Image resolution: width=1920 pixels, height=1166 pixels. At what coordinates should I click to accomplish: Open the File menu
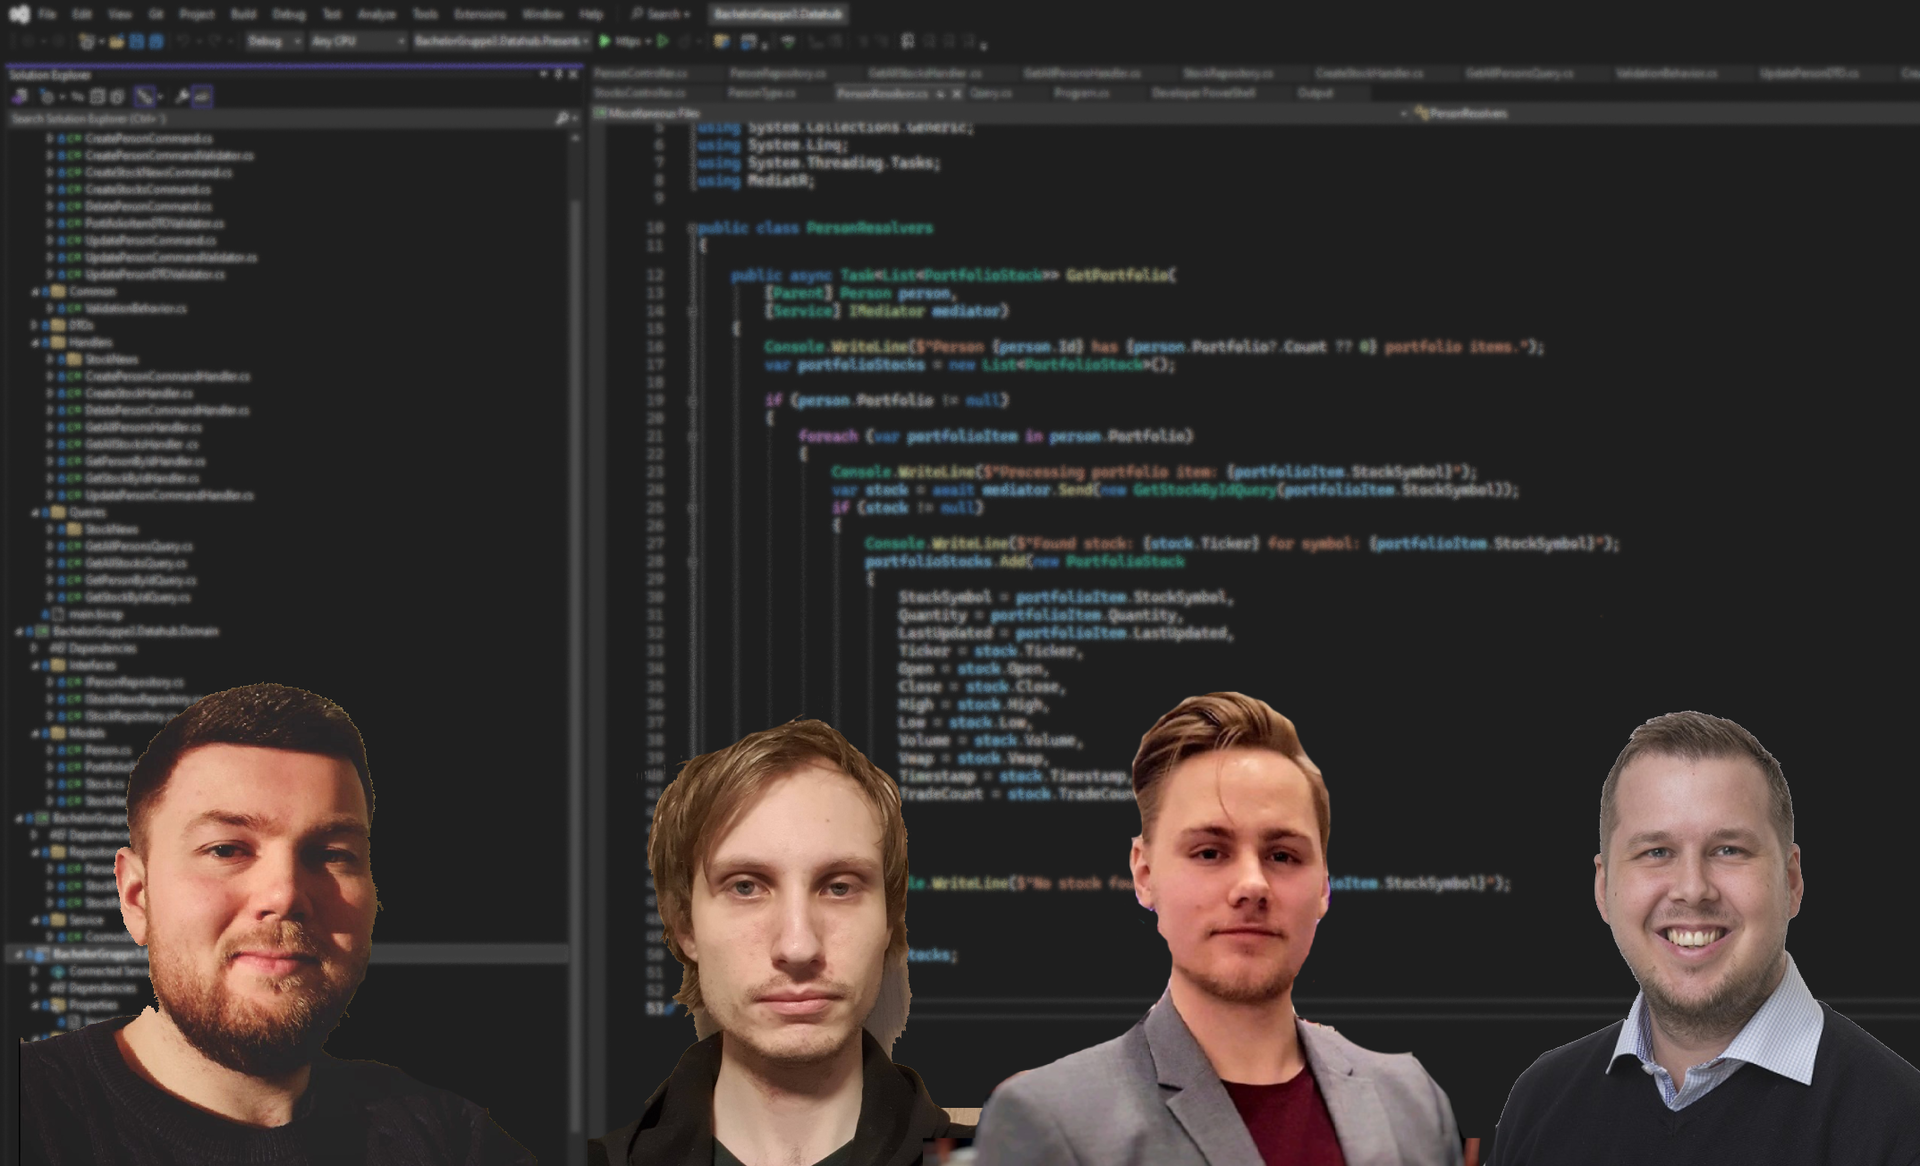(46, 14)
